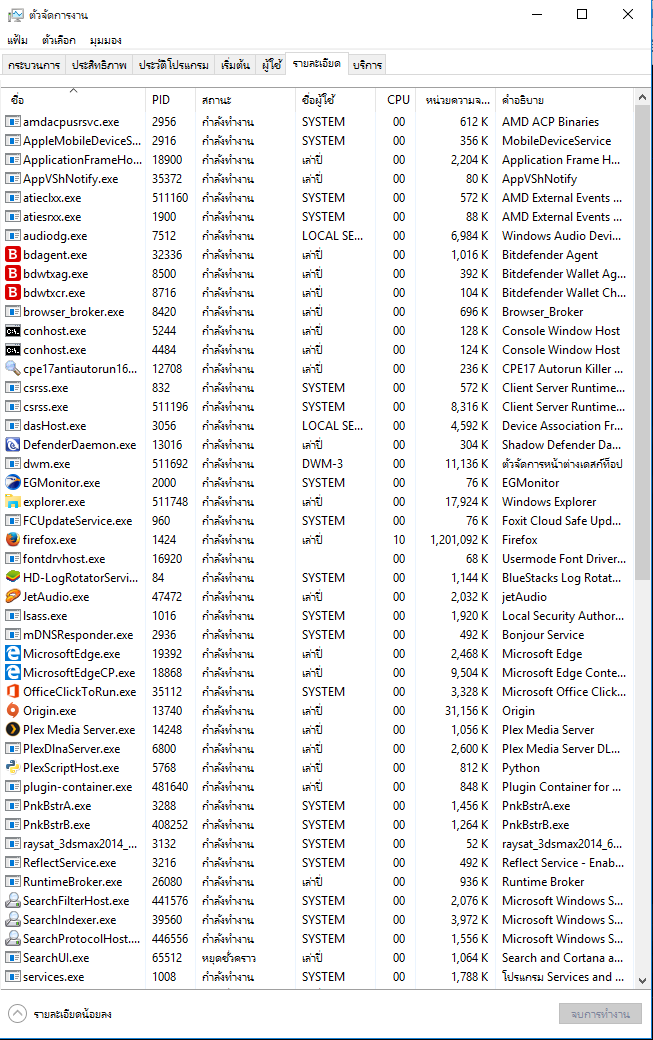Open the แฟ้ม menu

(x=17, y=40)
